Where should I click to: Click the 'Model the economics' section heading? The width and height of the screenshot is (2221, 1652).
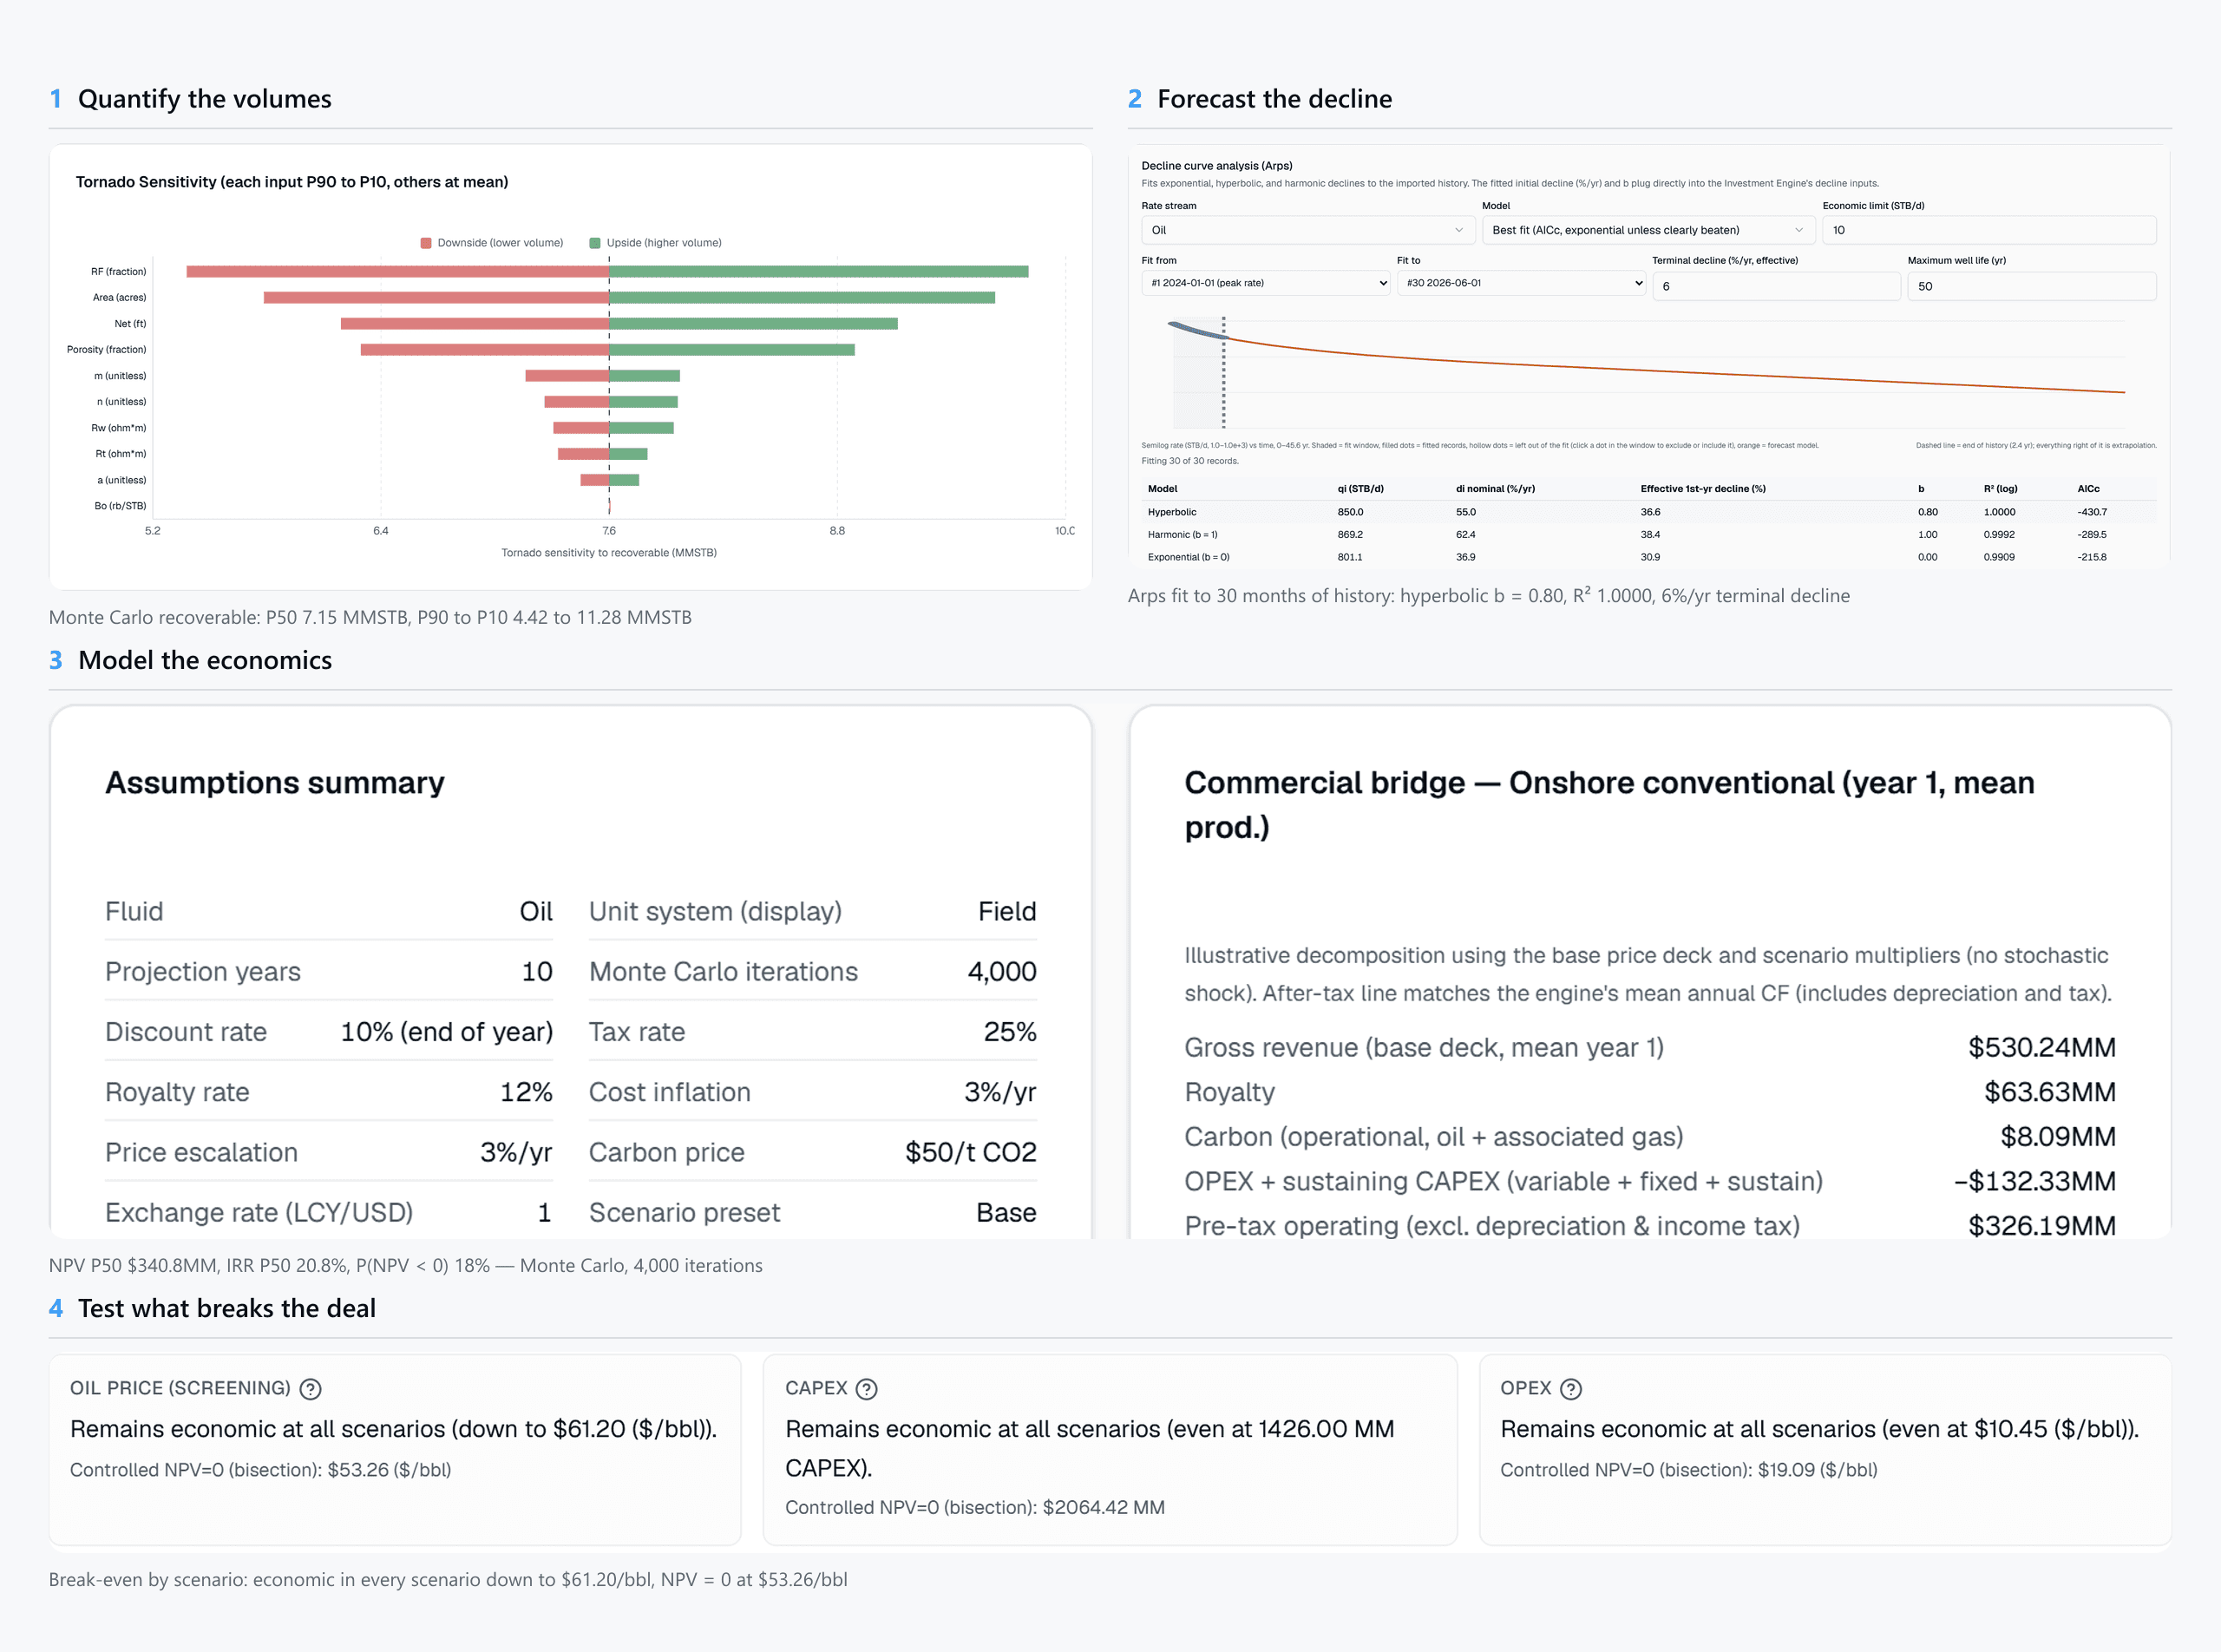(x=205, y=660)
